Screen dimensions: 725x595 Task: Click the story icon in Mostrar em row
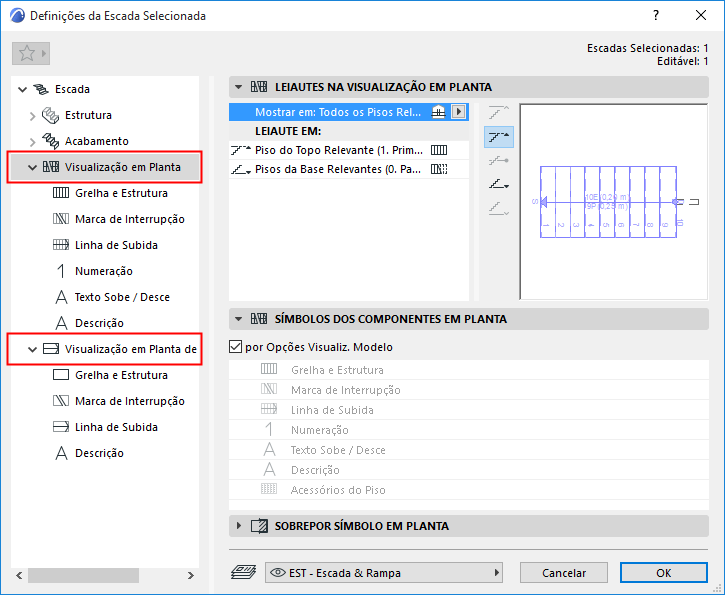pos(438,112)
